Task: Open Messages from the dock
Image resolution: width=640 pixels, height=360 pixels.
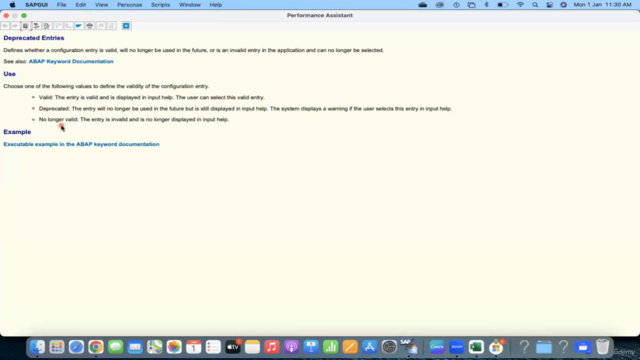Action: click(116, 347)
